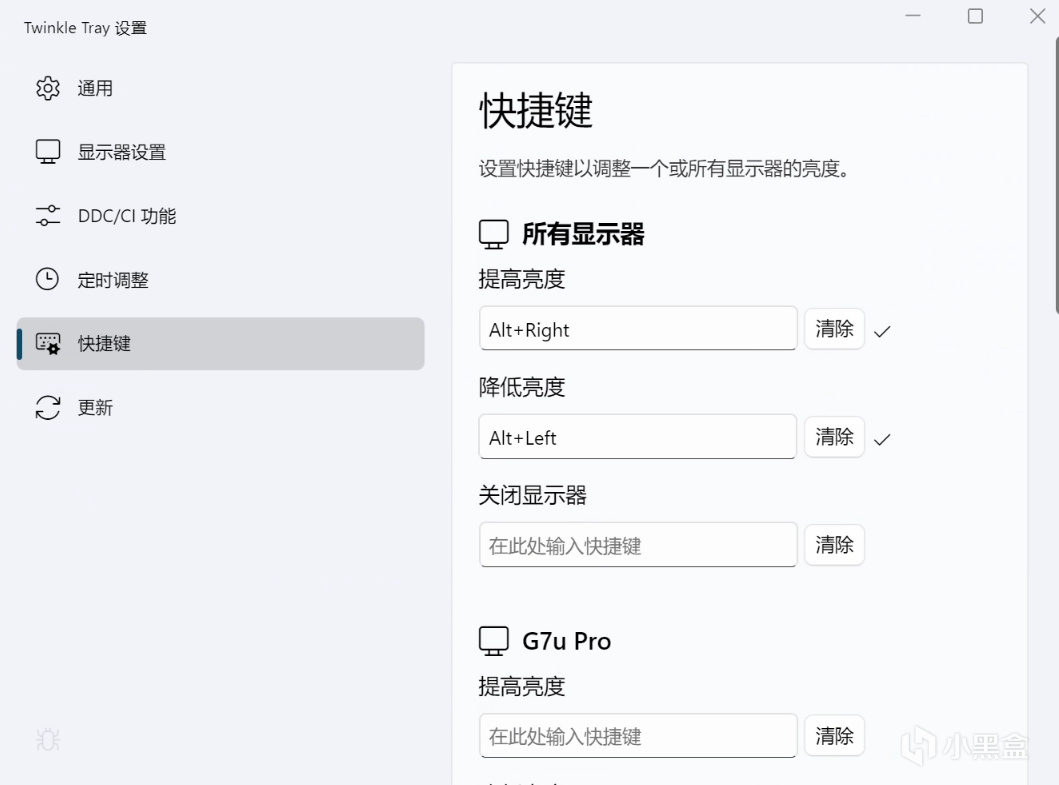Clear the Alt+Right brightness hotkey
1059x785 pixels.
[x=834, y=329]
